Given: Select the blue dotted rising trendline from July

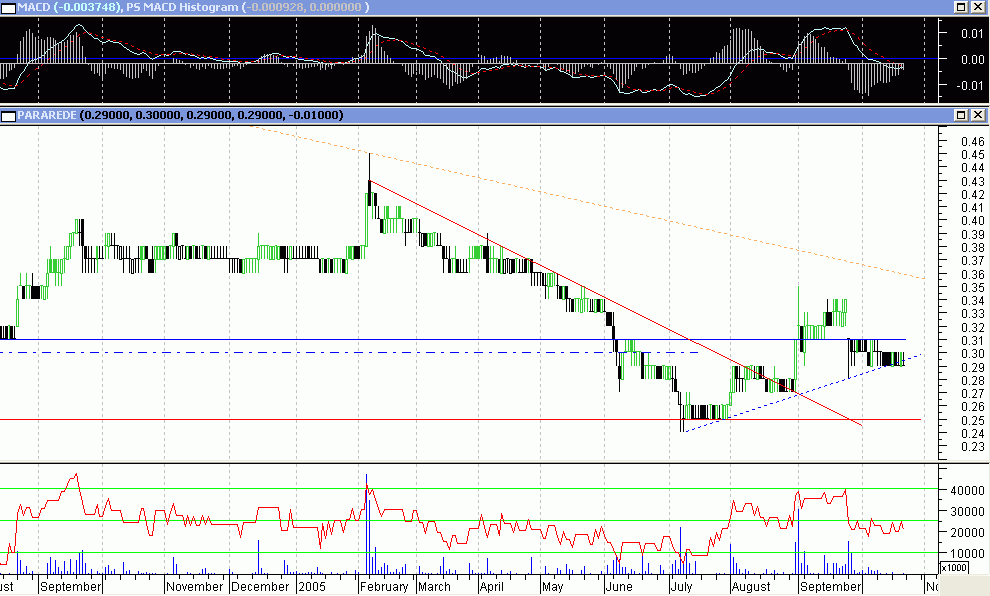Looking at the screenshot, I should pyautogui.click(x=803, y=393).
